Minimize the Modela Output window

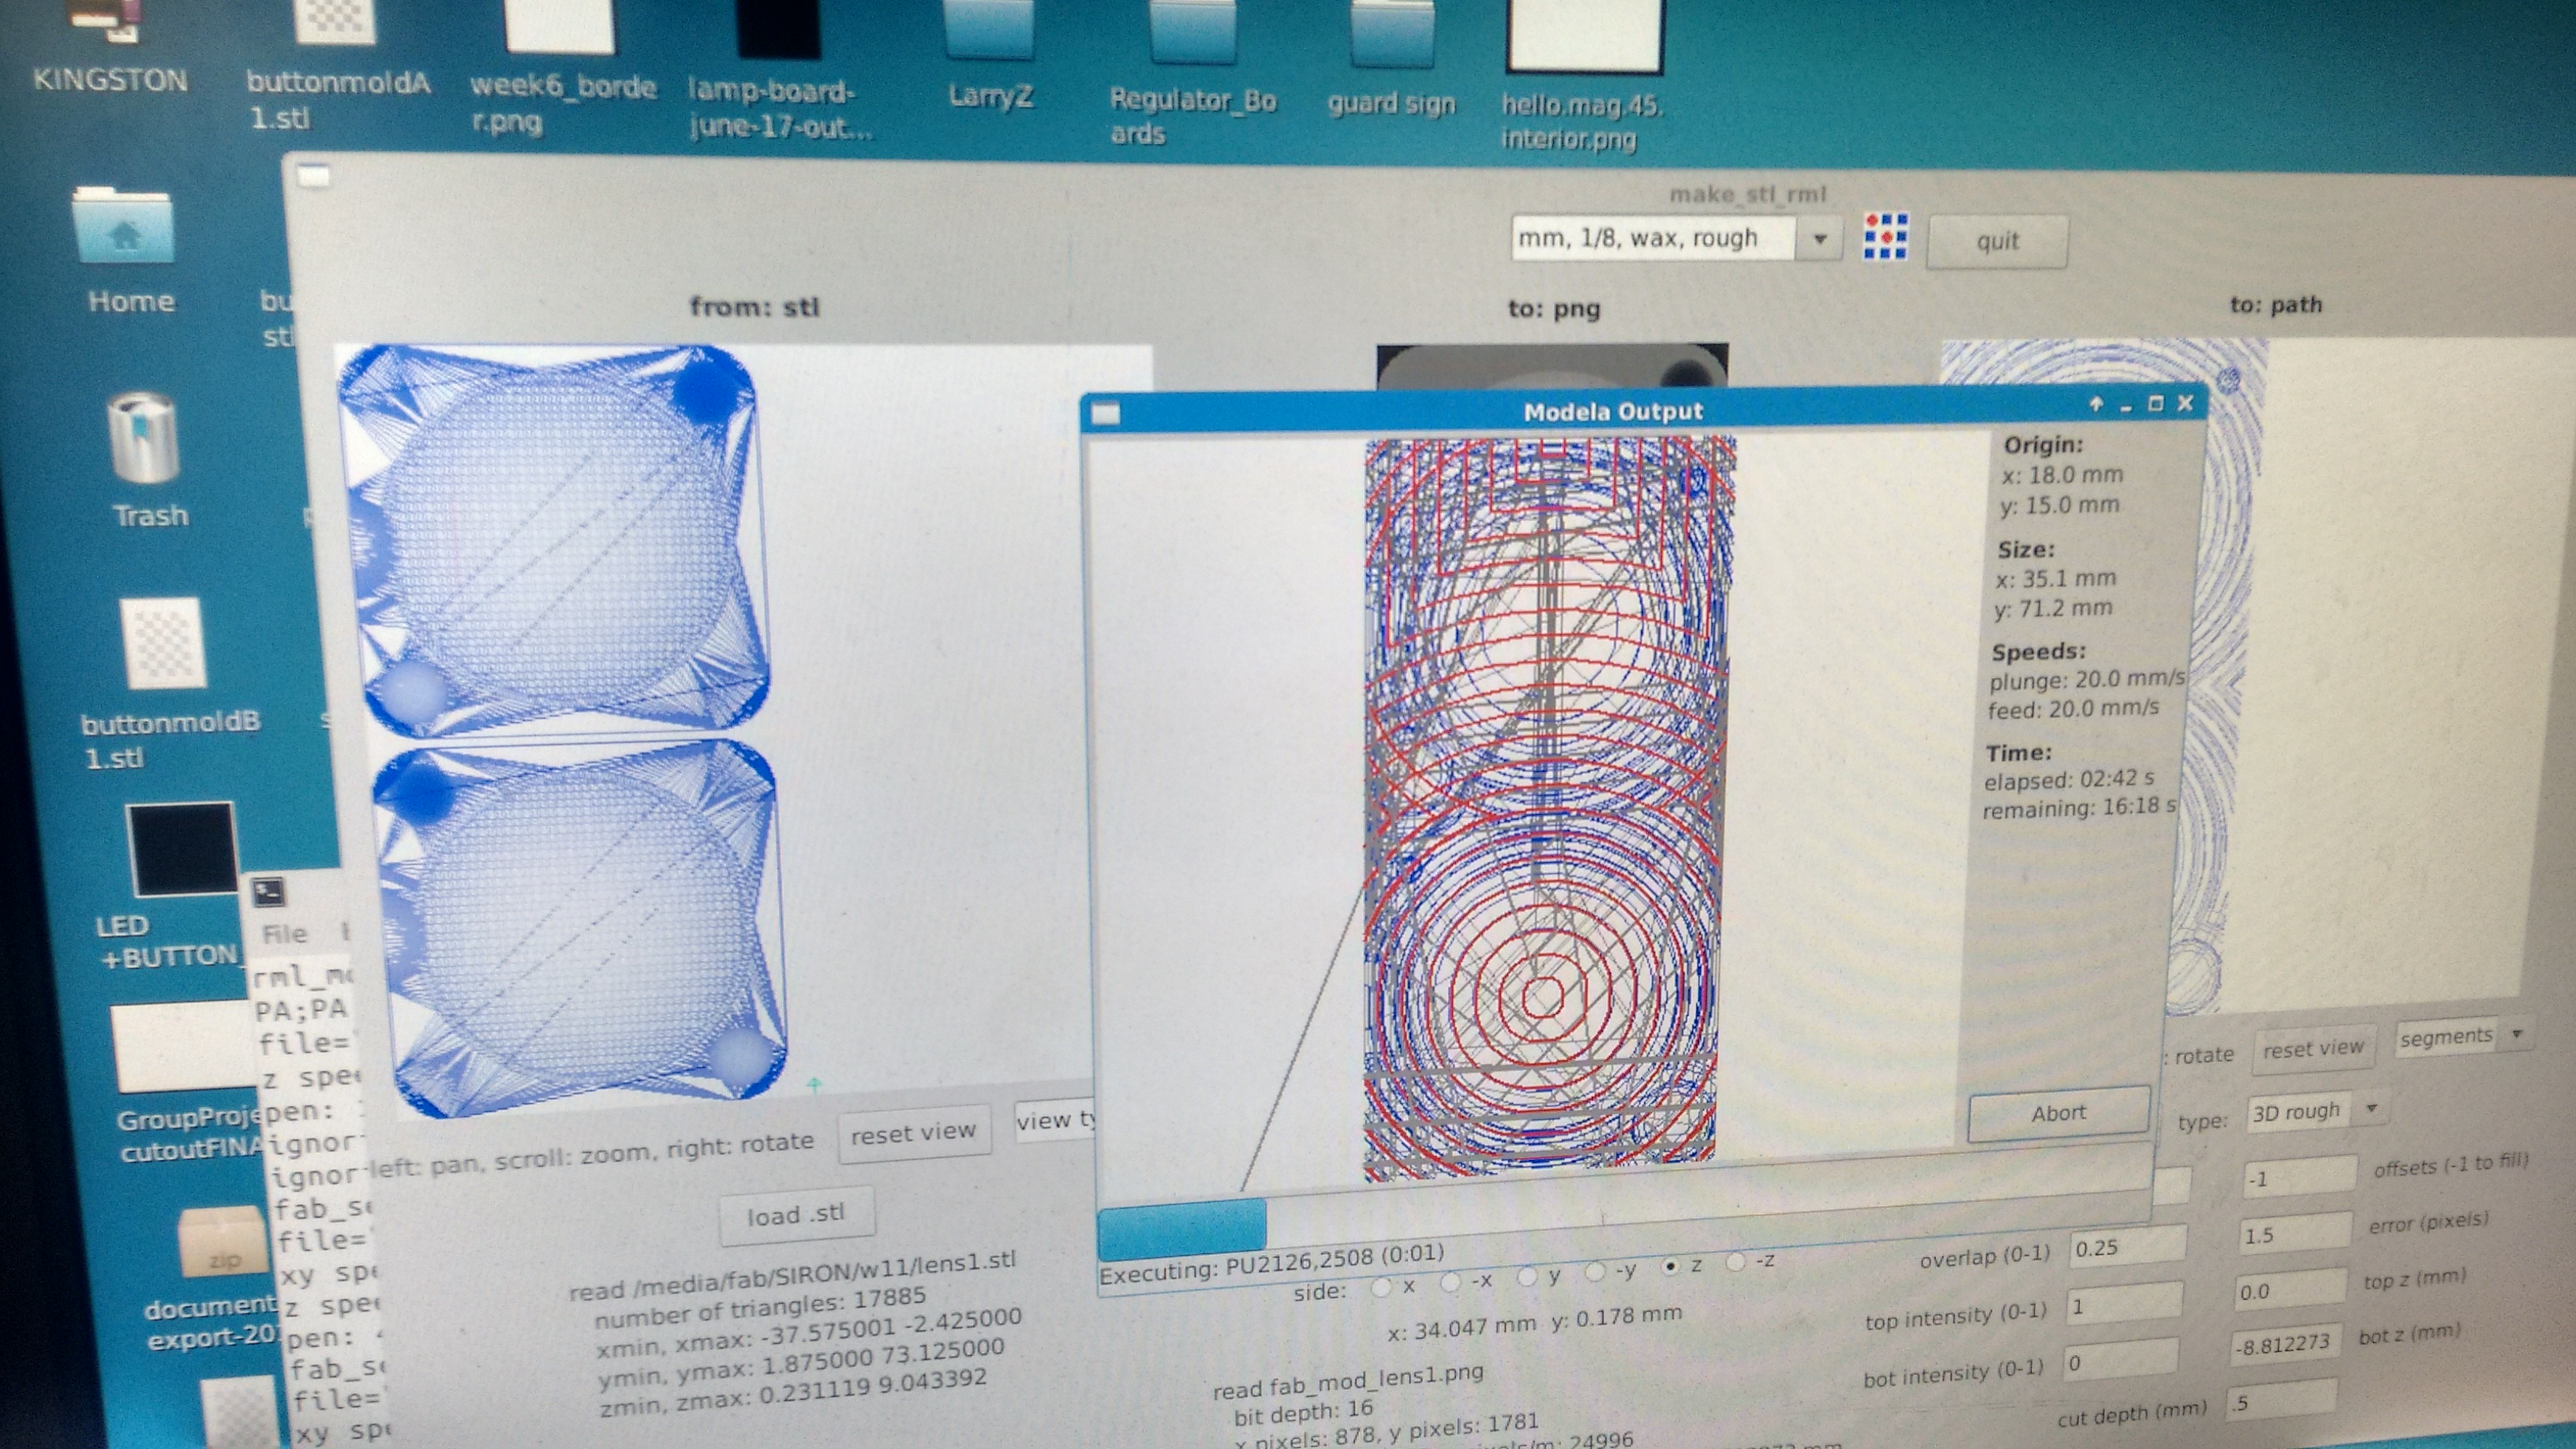pyautogui.click(x=2127, y=406)
